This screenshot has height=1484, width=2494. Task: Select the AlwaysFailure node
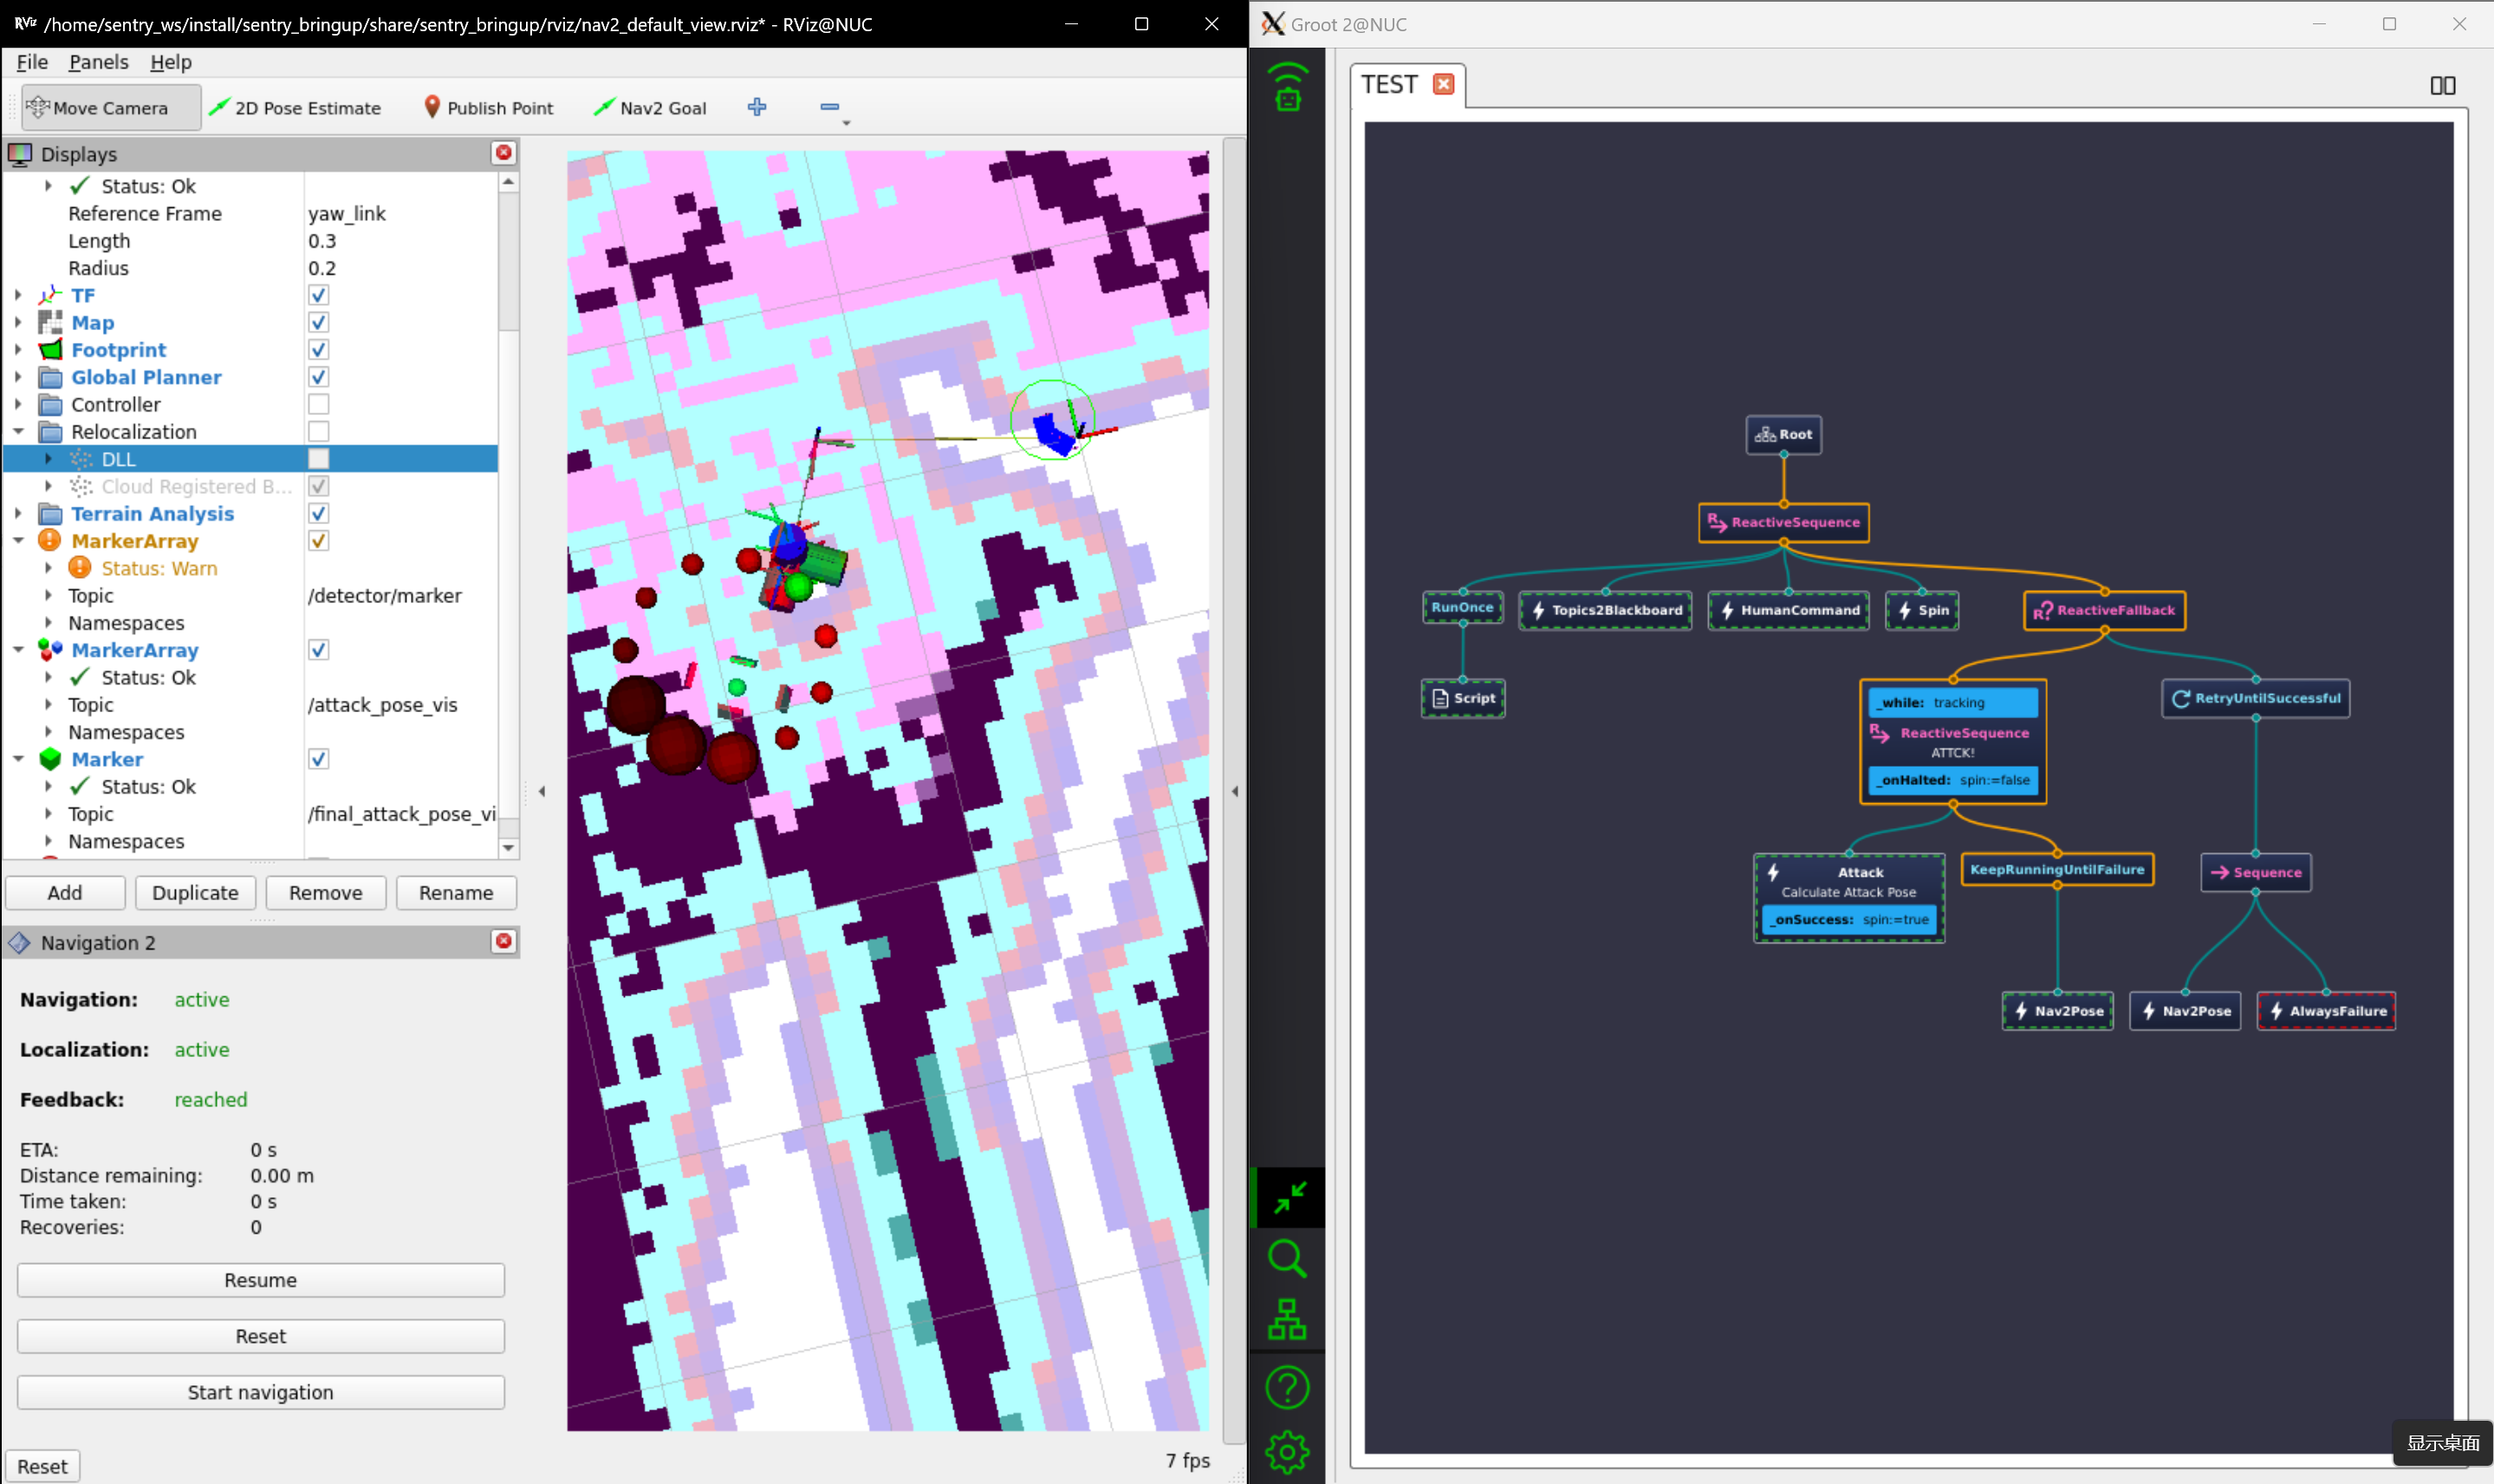(2326, 1011)
